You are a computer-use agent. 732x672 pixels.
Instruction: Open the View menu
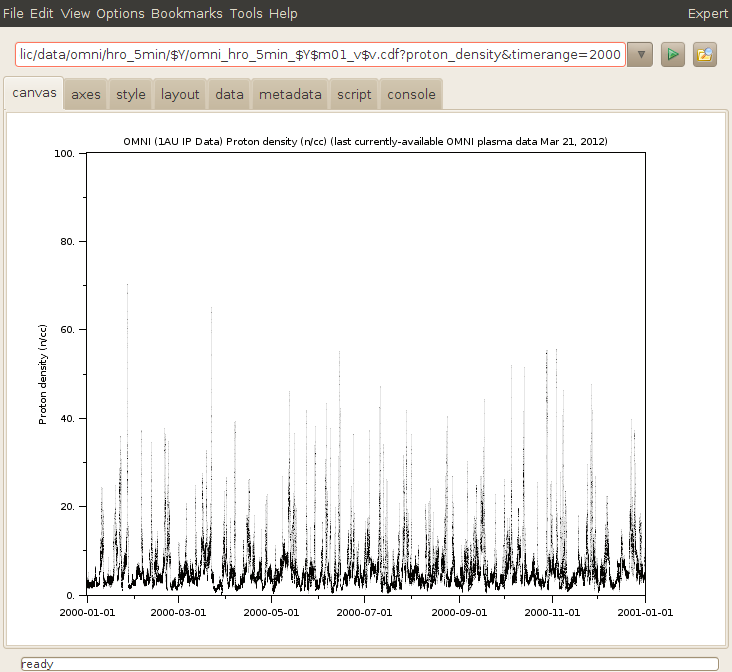(x=75, y=13)
